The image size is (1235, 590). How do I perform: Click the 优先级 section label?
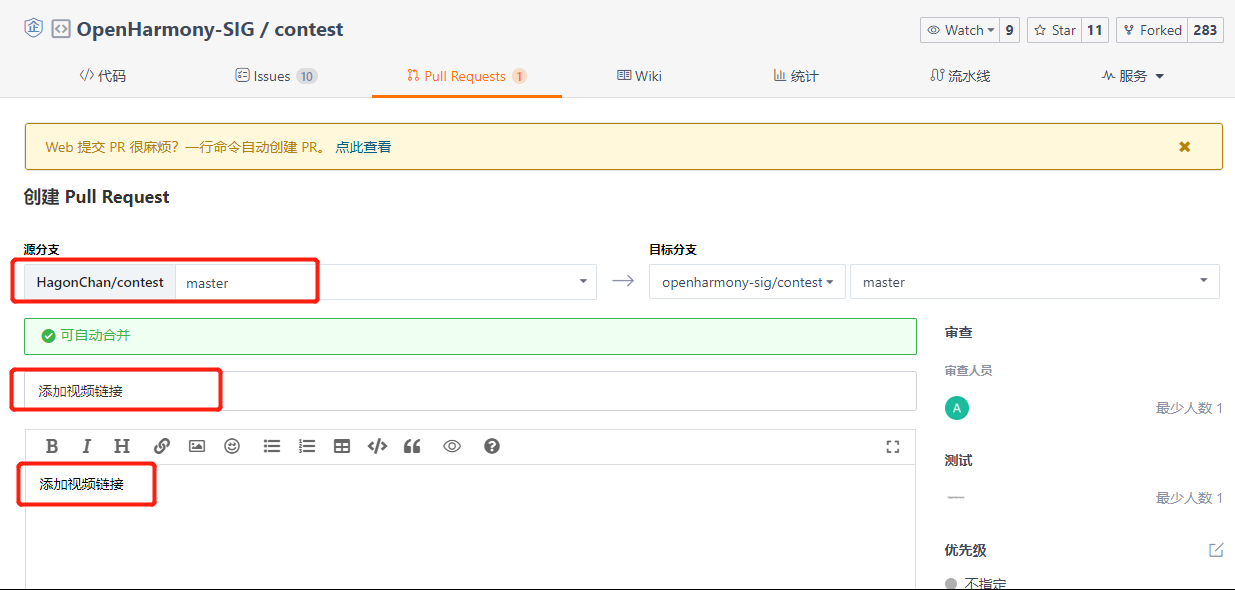[966, 550]
